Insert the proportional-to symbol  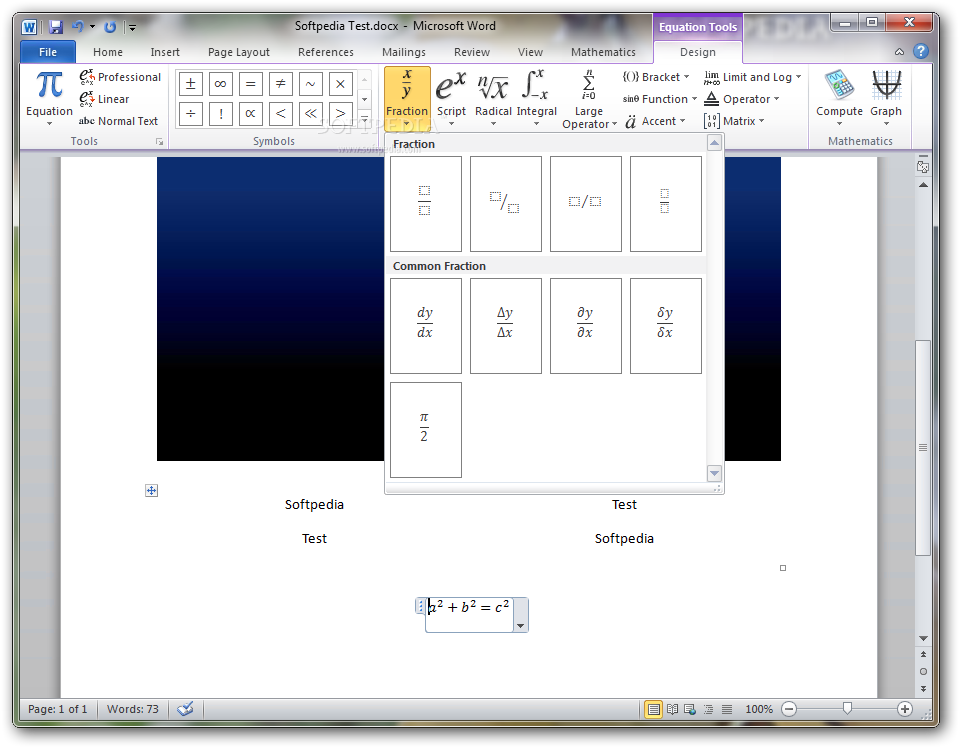(x=250, y=114)
